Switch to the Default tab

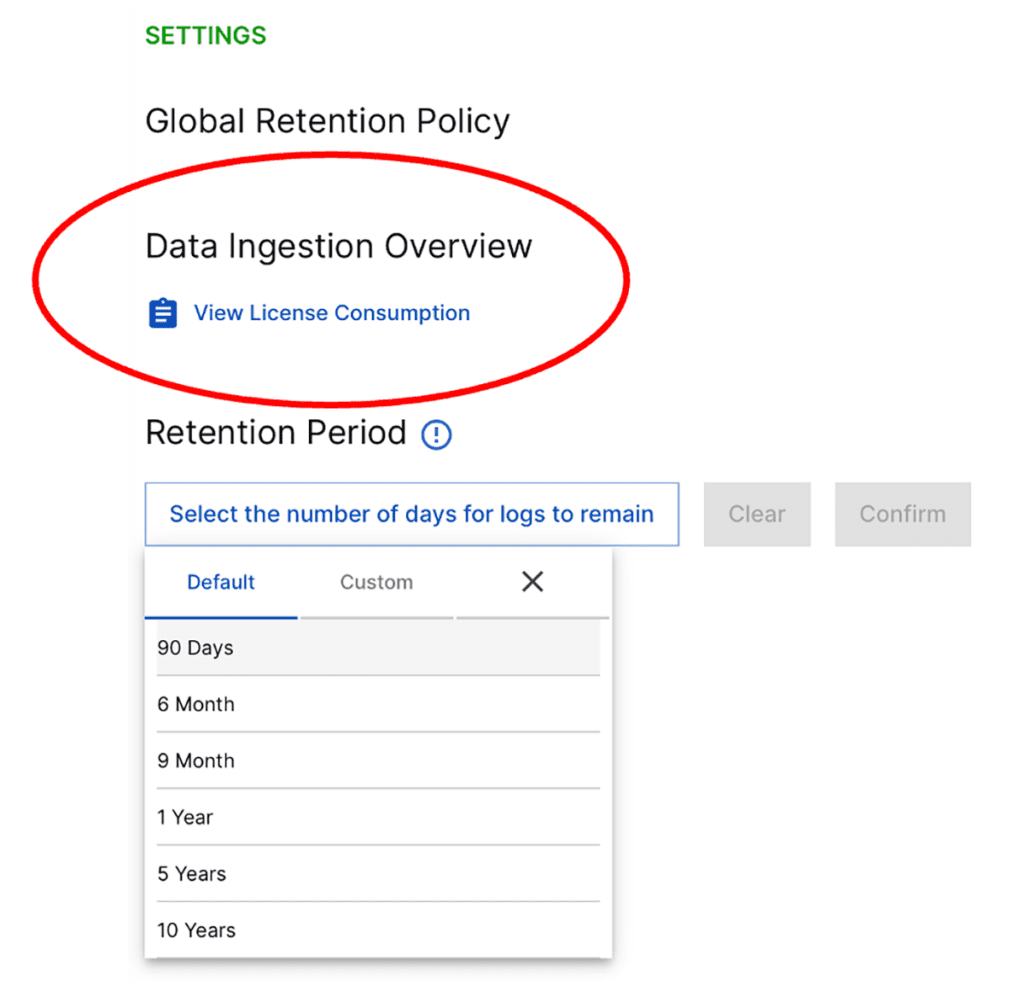(220, 582)
